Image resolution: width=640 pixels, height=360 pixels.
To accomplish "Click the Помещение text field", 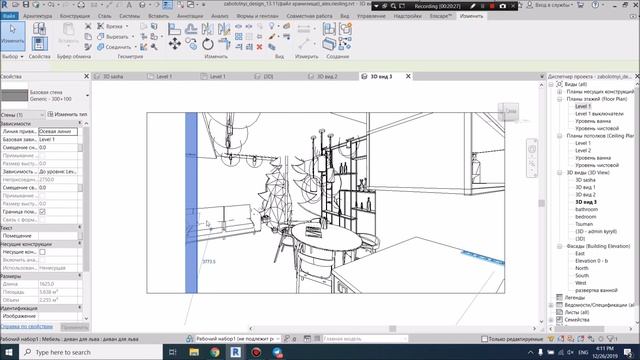I will (x=58, y=236).
